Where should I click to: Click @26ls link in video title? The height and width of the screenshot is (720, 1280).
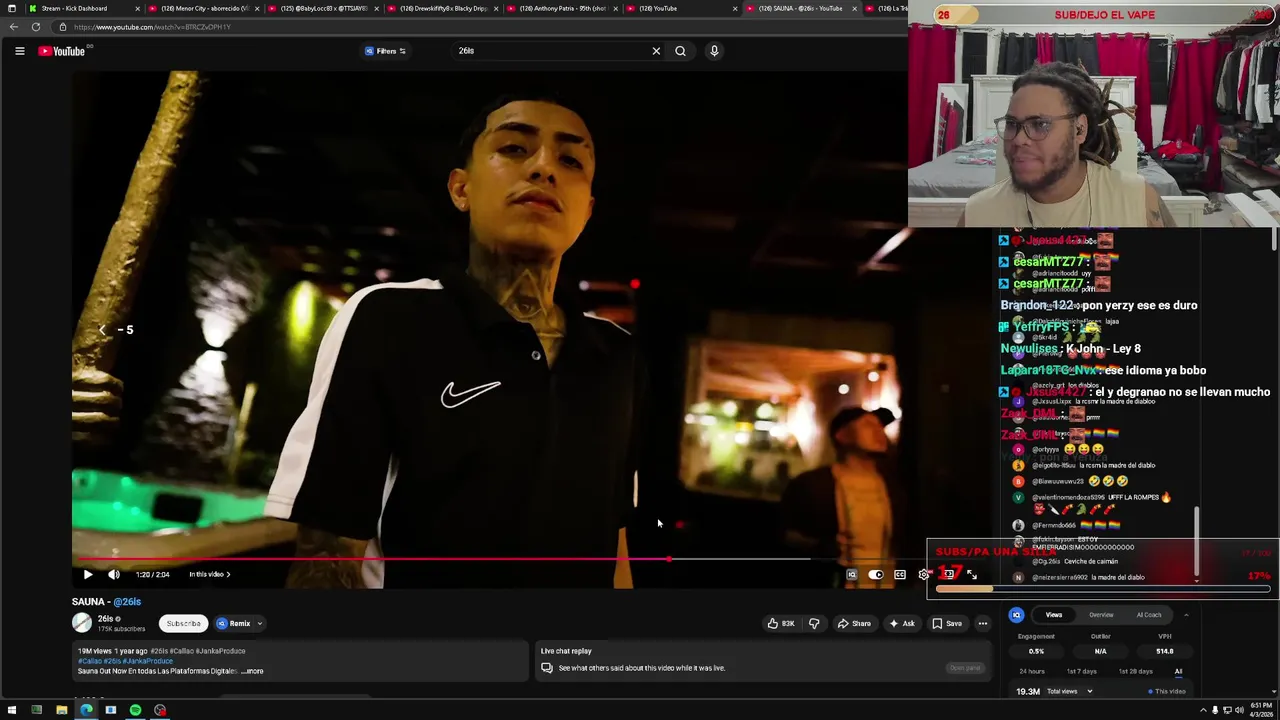point(127,602)
